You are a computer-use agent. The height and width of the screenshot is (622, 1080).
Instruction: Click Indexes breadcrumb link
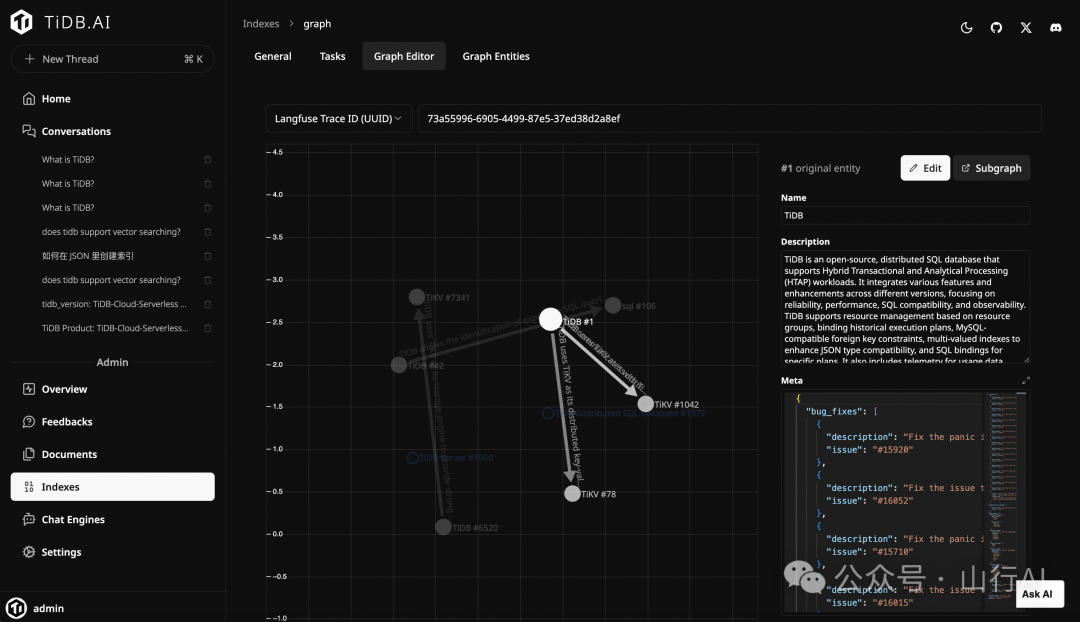(x=261, y=23)
